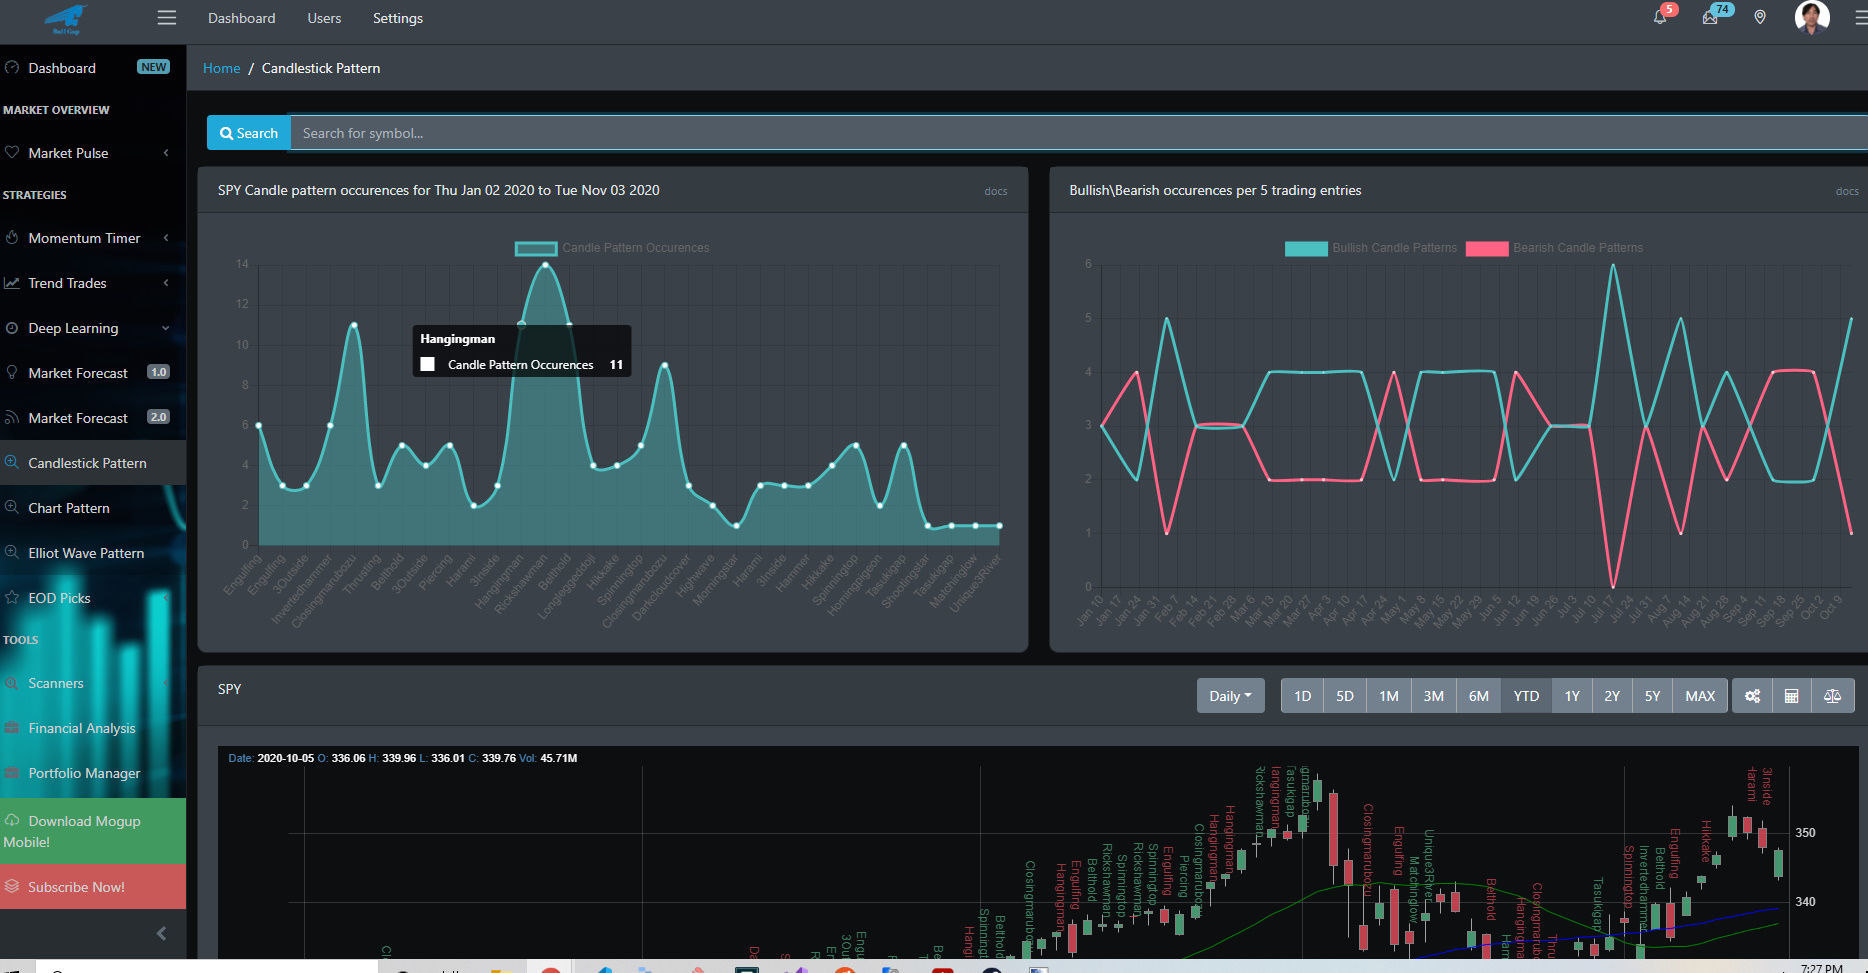Click the Trend Trades chart icon
Screen dimensions: 1868x973
pos(12,283)
